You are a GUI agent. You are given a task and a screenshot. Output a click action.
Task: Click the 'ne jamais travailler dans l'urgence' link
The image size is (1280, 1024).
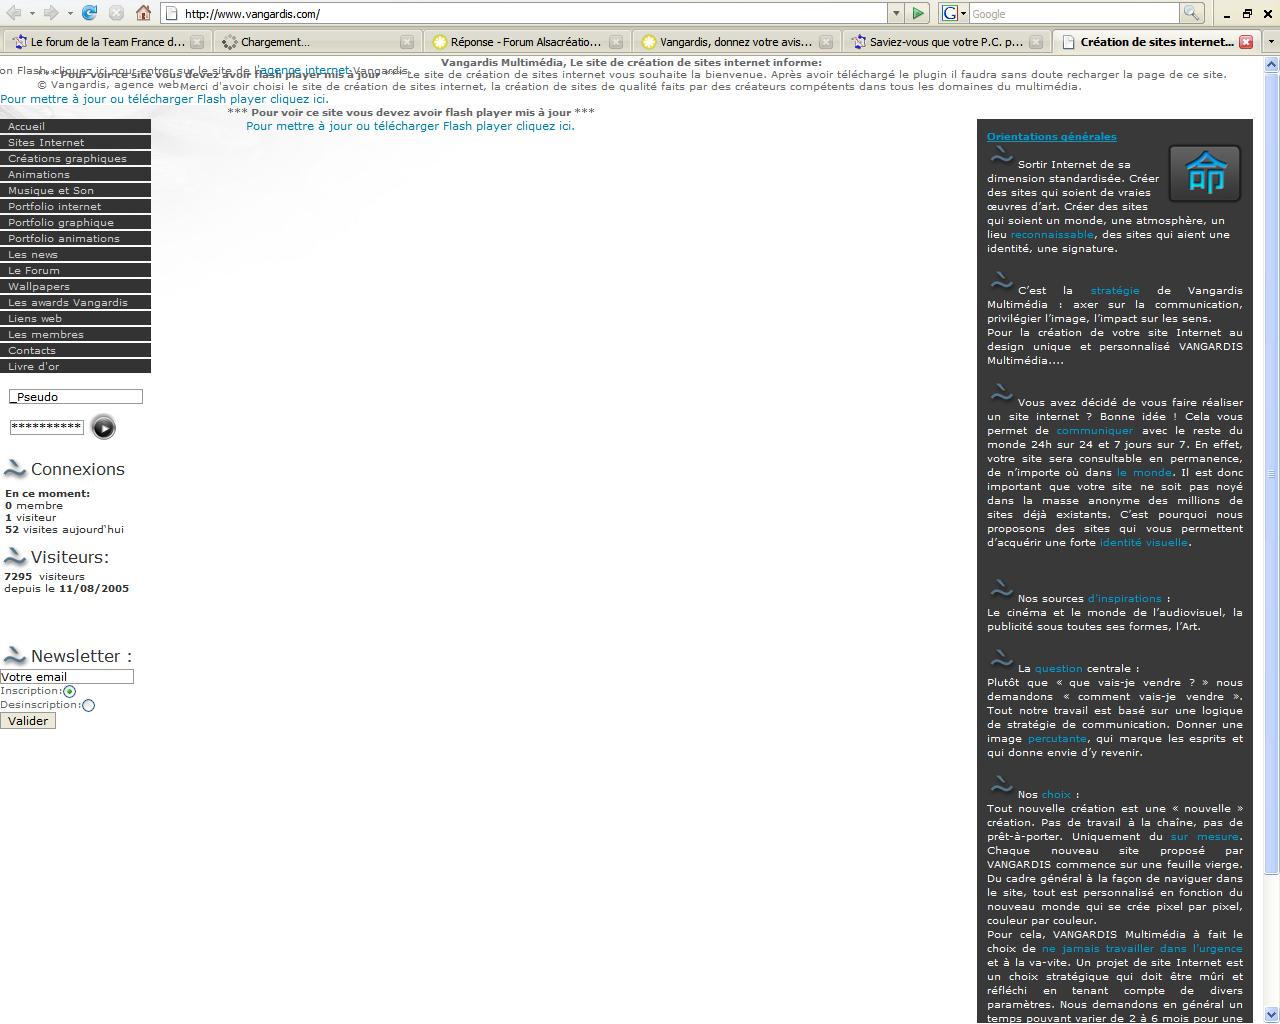point(1142,948)
